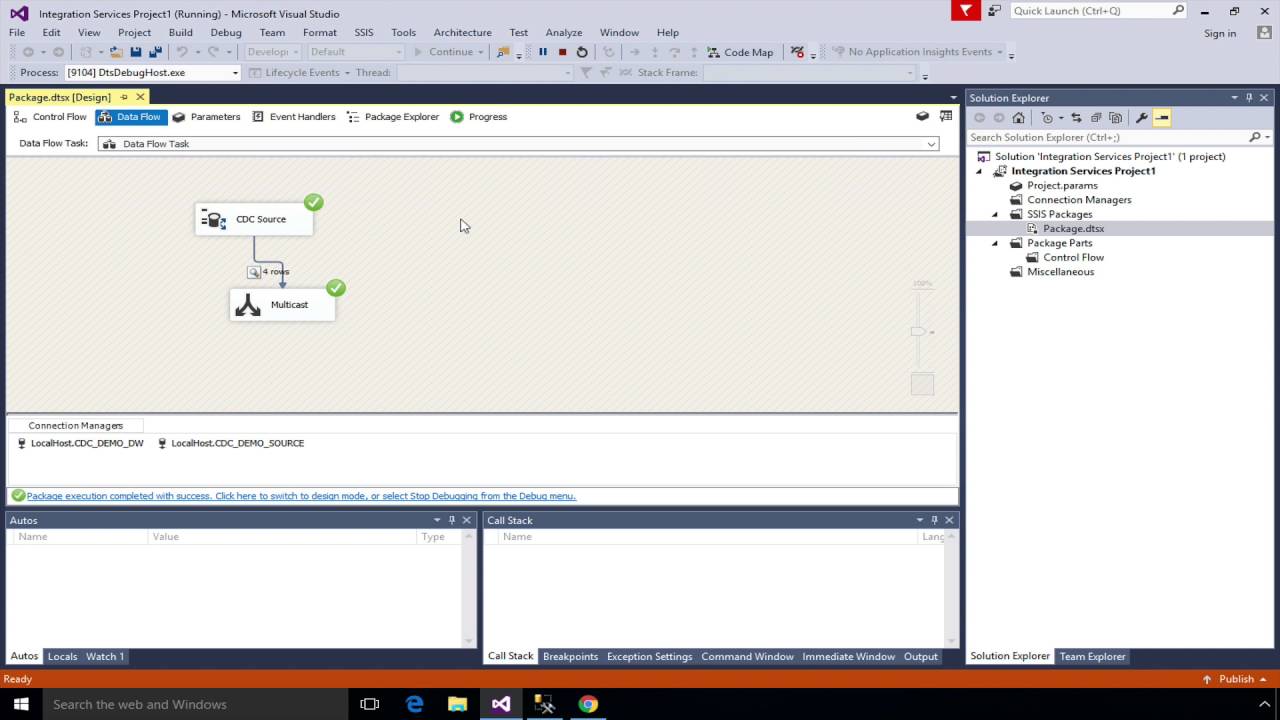Screen dimensions: 1280x720
Task: Click Windows taskbar search box
Action: (x=195, y=704)
